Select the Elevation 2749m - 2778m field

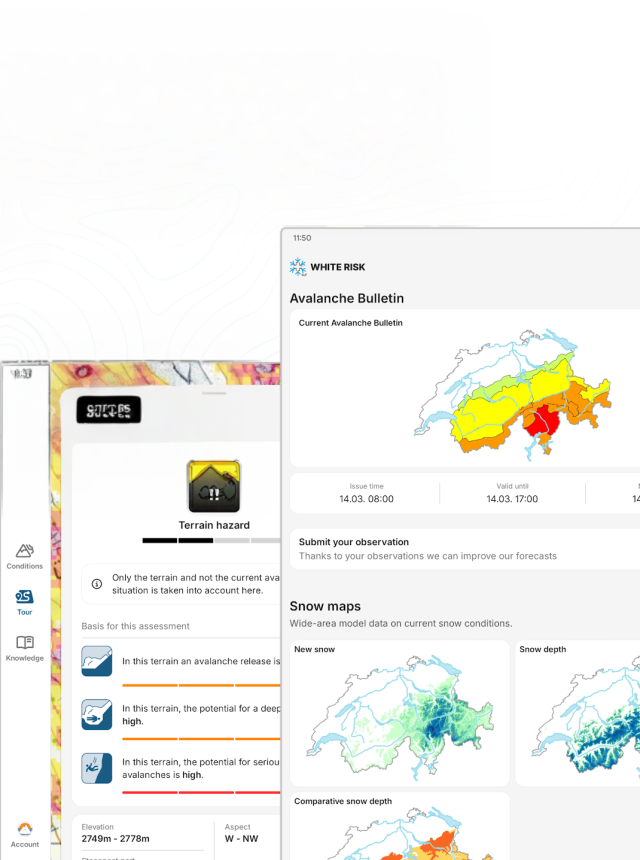[x=140, y=833]
